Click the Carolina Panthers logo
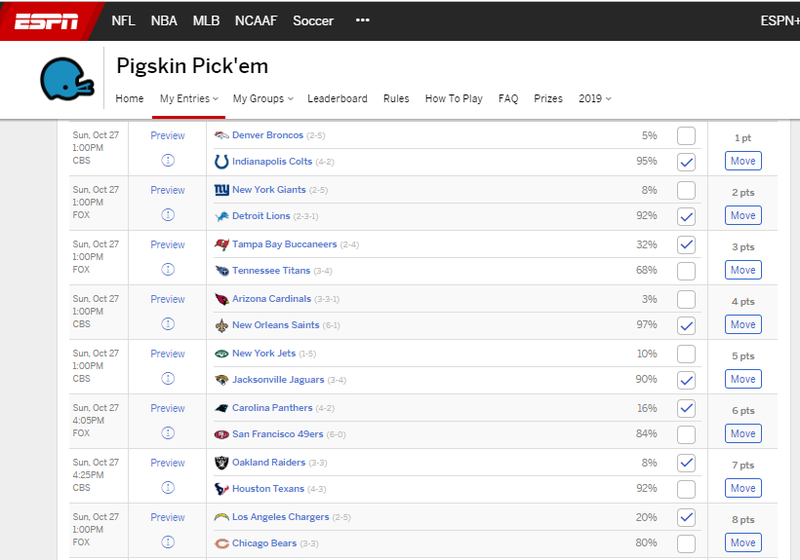This screenshot has height=560, width=800. coord(221,408)
